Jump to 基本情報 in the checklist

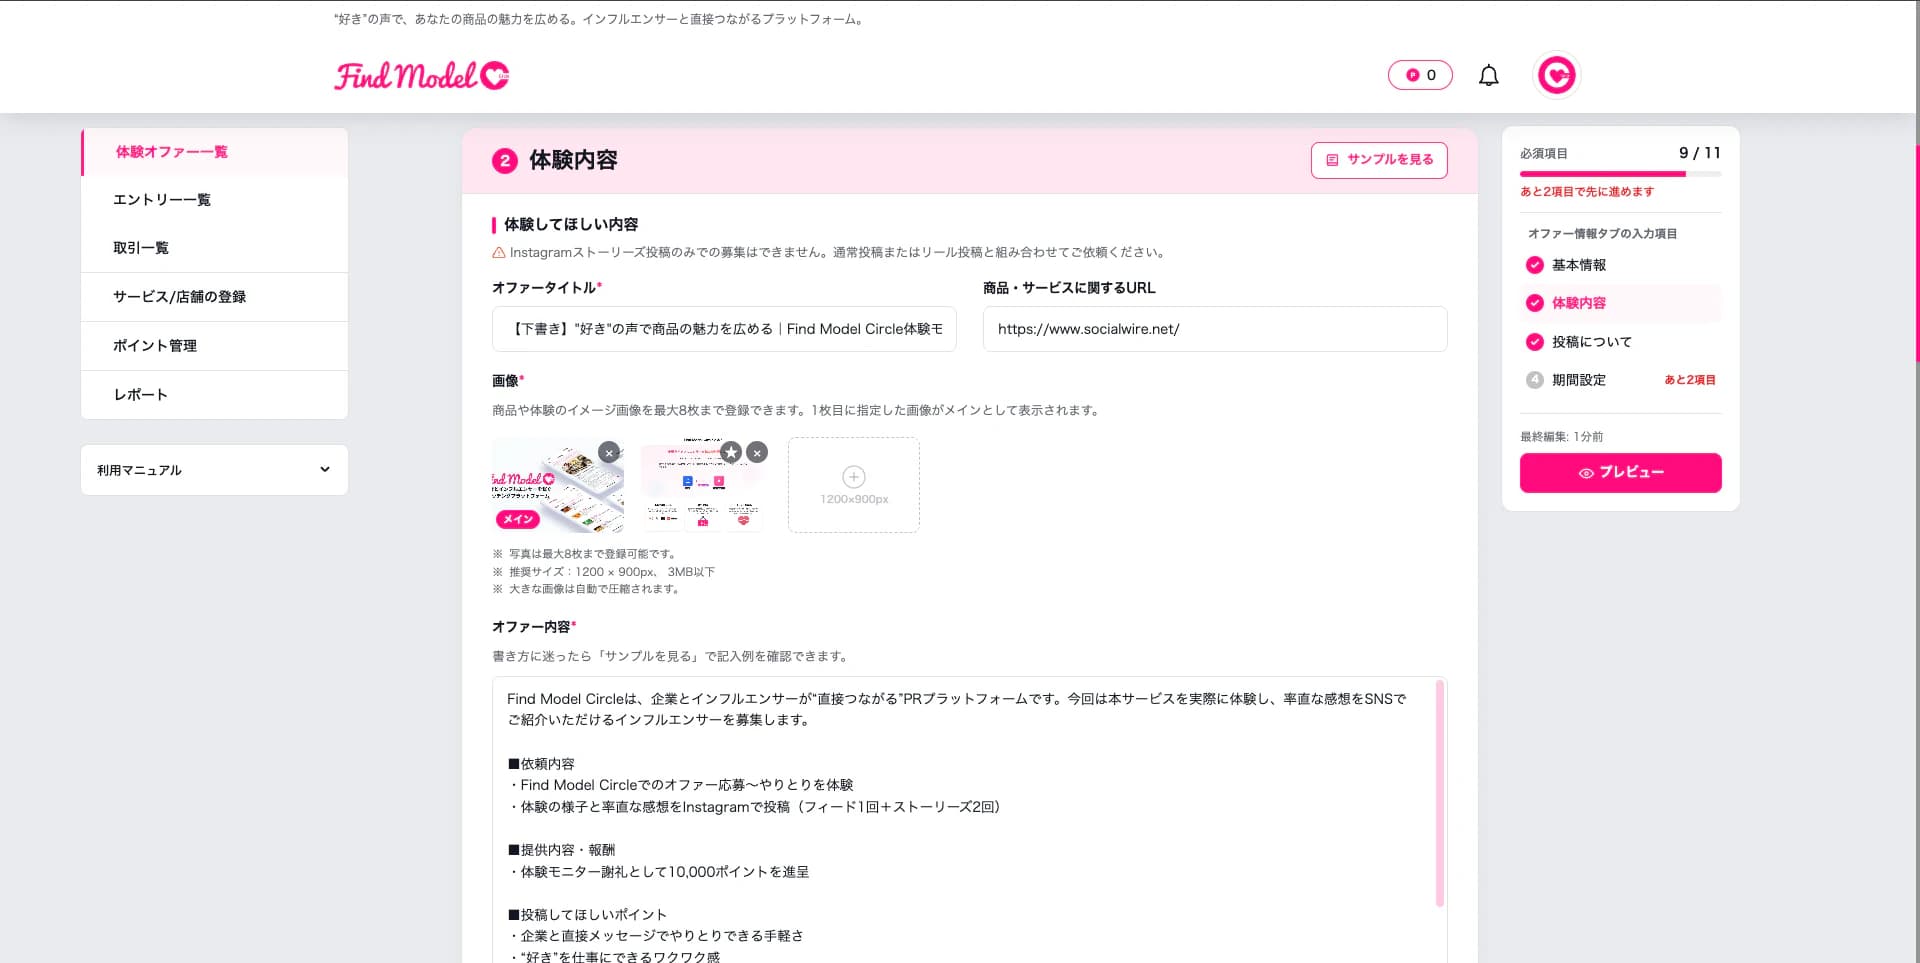pos(1620,265)
